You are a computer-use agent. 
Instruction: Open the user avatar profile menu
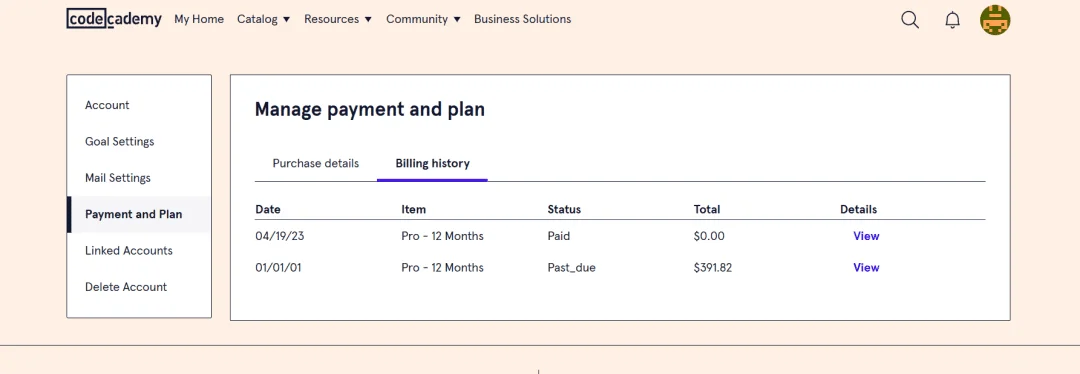click(995, 20)
